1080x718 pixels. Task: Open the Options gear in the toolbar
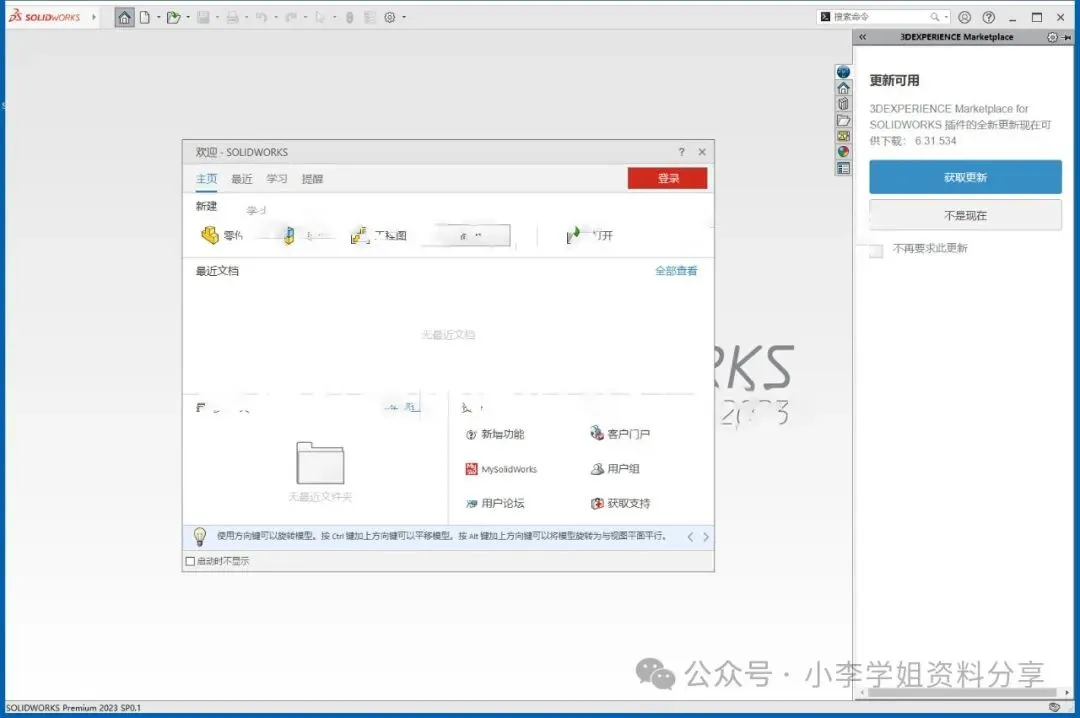[390, 17]
